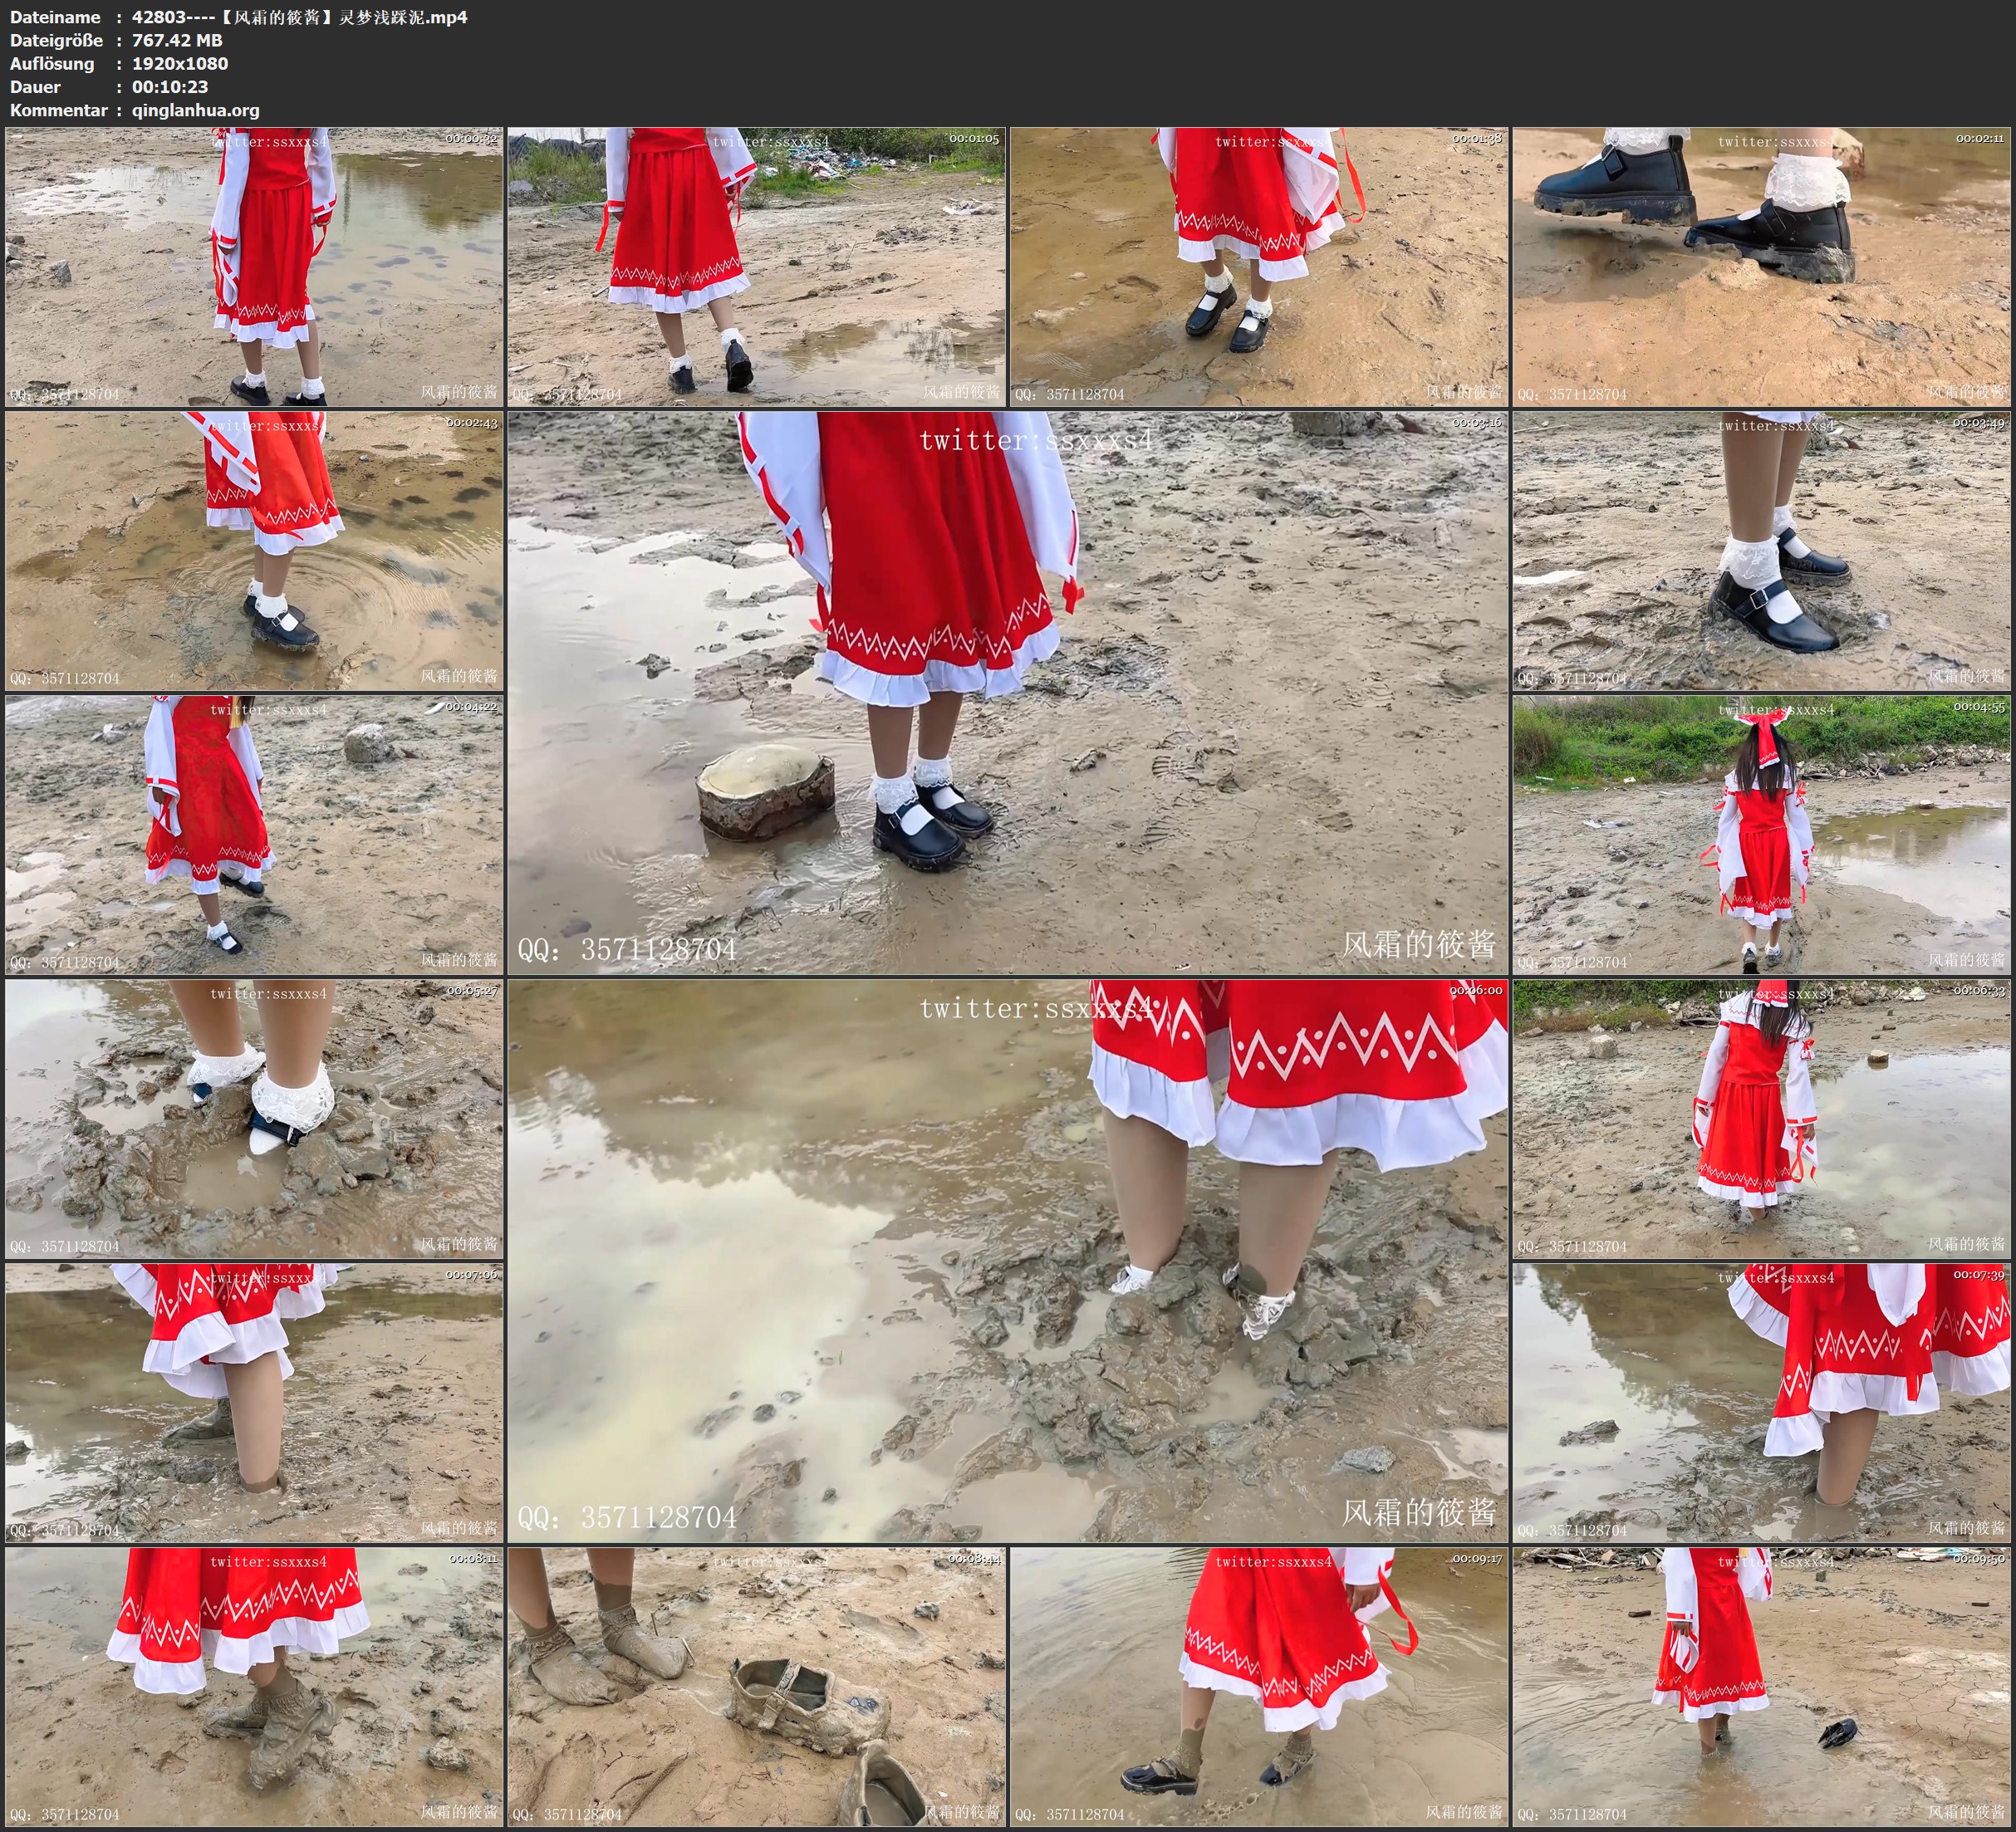Open the frame marked 00:01:38
Screen dimensions: 2016x1832
pos(1258,267)
